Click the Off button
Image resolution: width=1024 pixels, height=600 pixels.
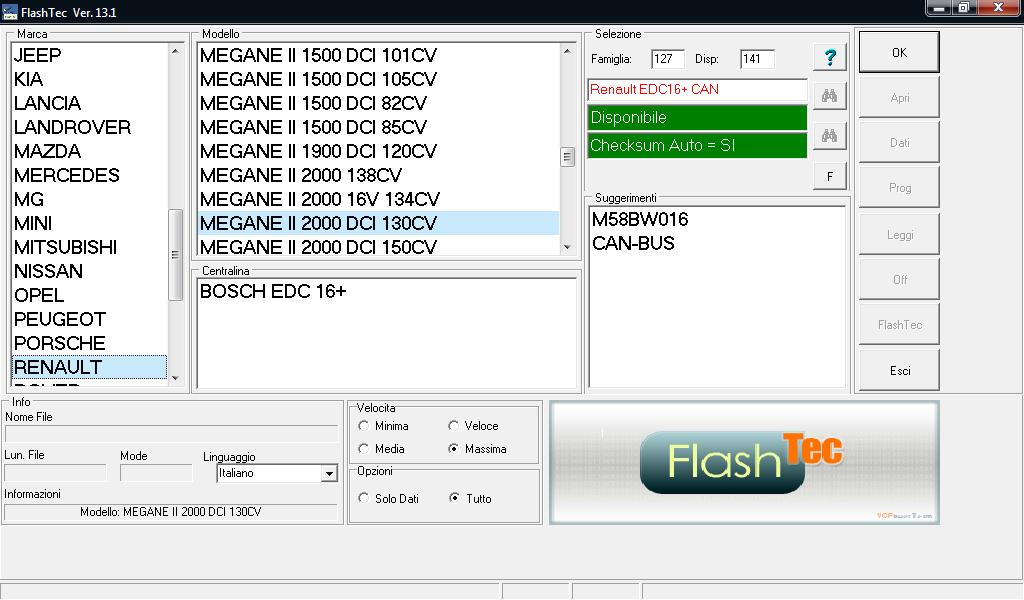[x=899, y=279]
